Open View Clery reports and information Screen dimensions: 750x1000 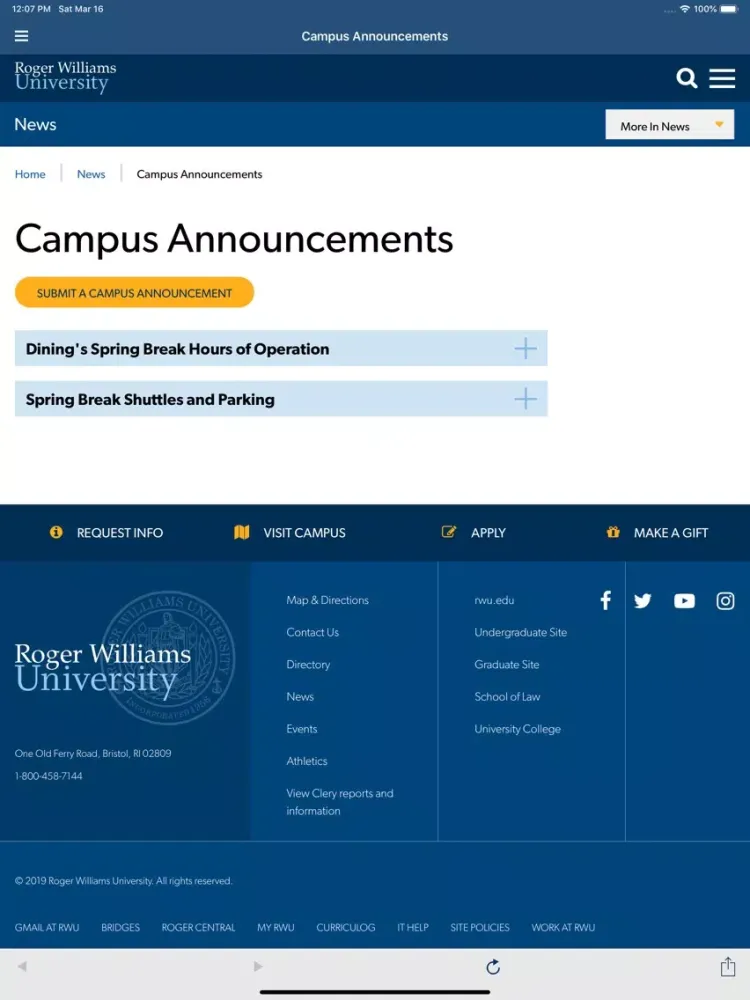[x=340, y=802]
